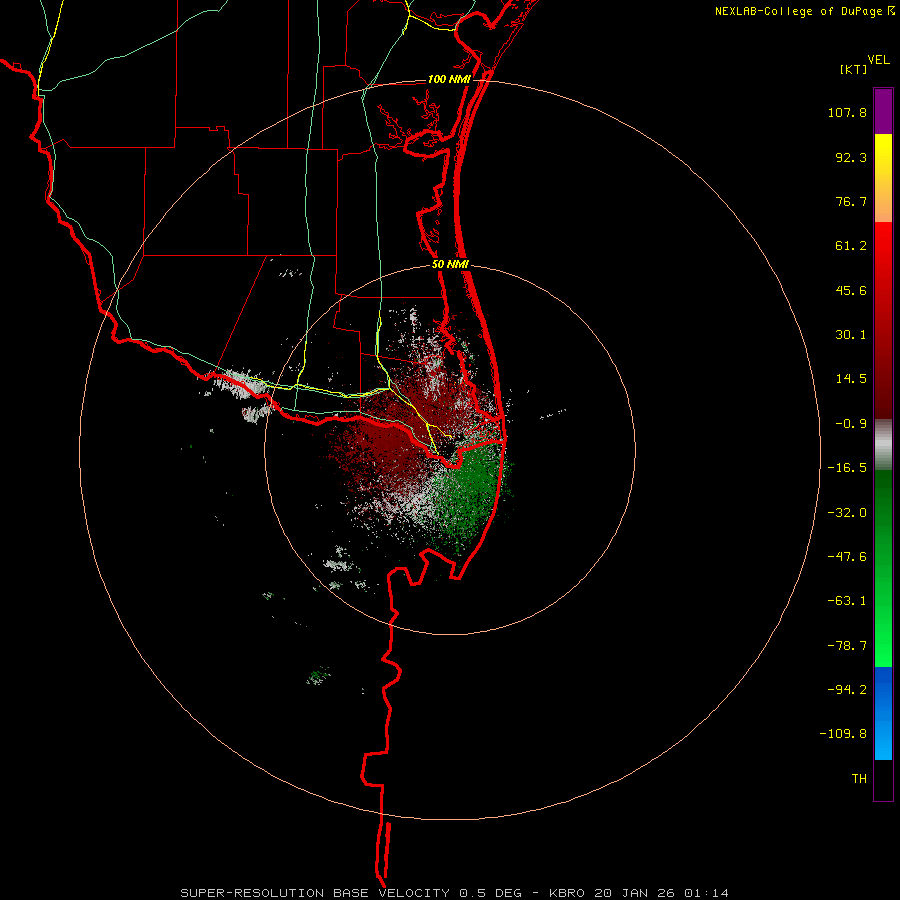Image resolution: width=900 pixels, height=900 pixels.
Task: Click the -78.7 velocity scale value
Action: tap(847, 646)
